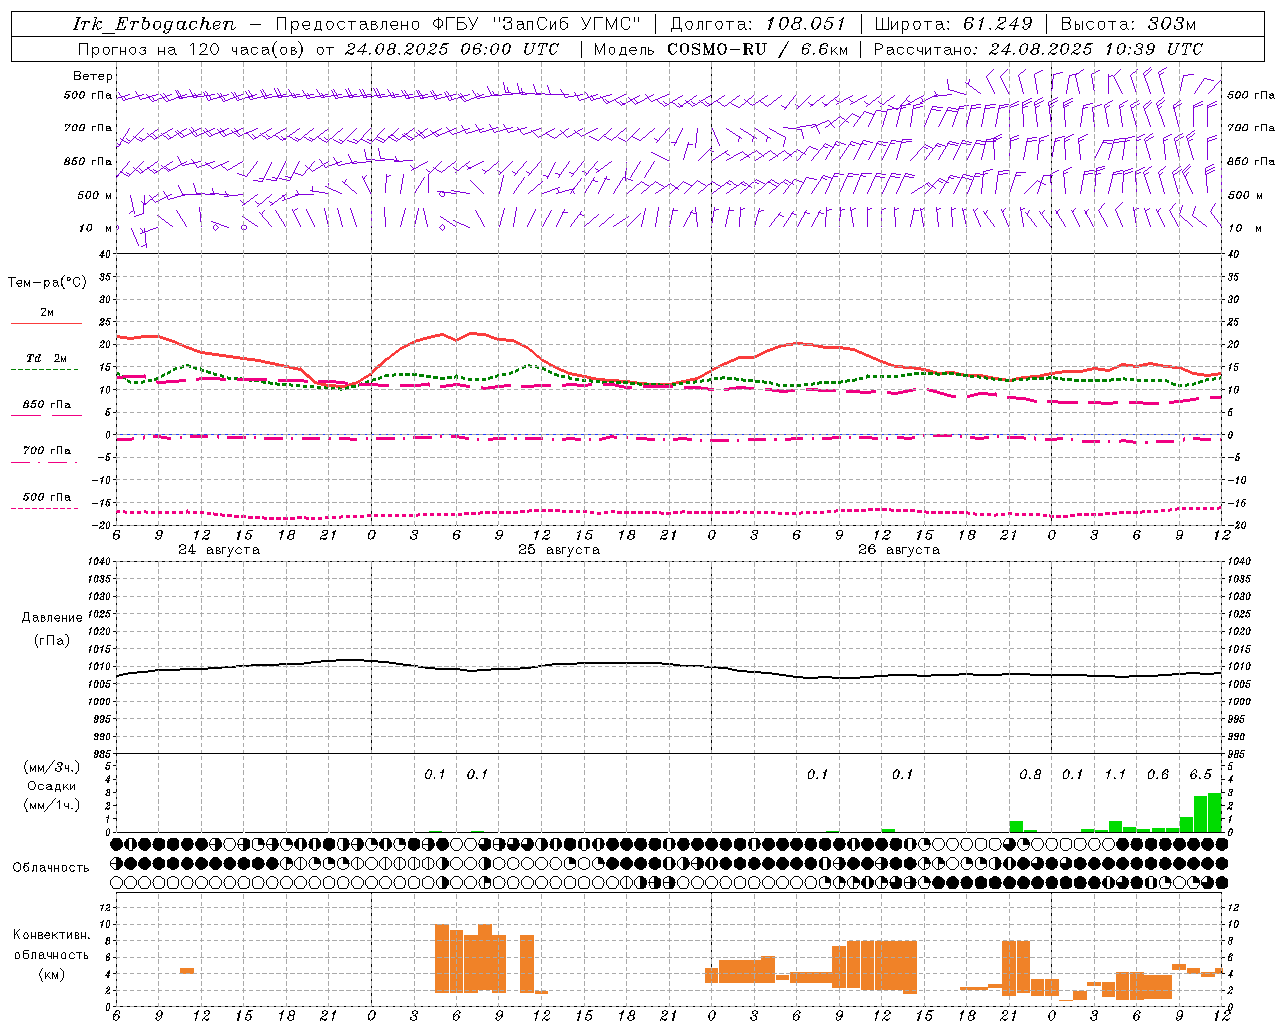Click the small orange convective bar near 12h 24 августа
The width and height of the screenshot is (1280, 1024).
tap(187, 970)
